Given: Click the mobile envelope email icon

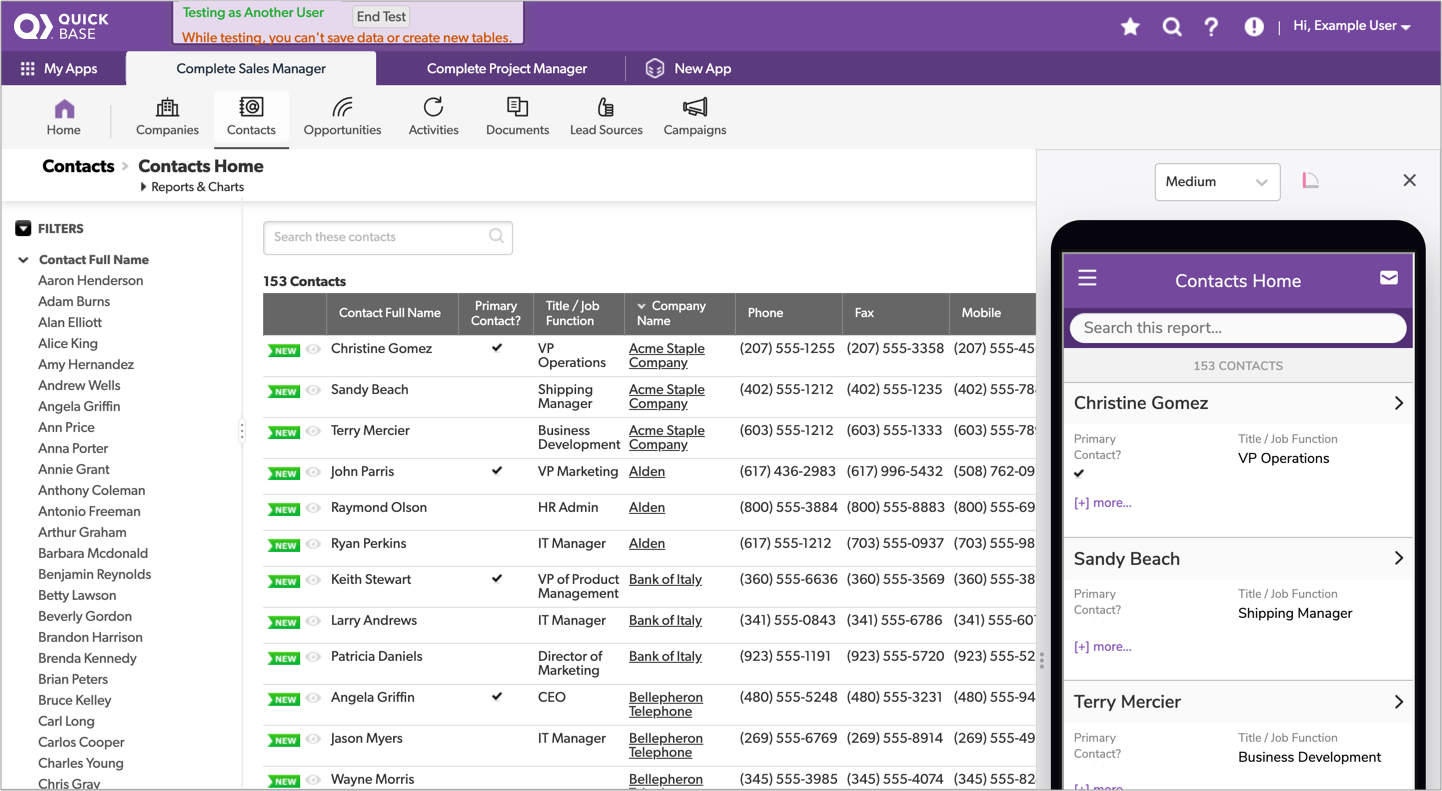Looking at the screenshot, I should [1389, 278].
